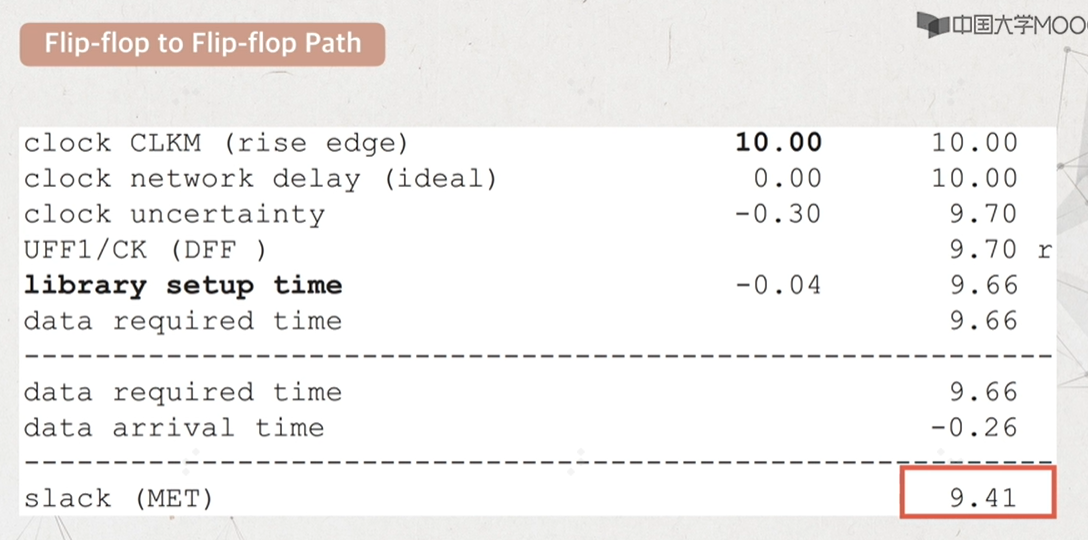The width and height of the screenshot is (1088, 540).
Task: Select the first data required time label
Action: click(x=182, y=321)
